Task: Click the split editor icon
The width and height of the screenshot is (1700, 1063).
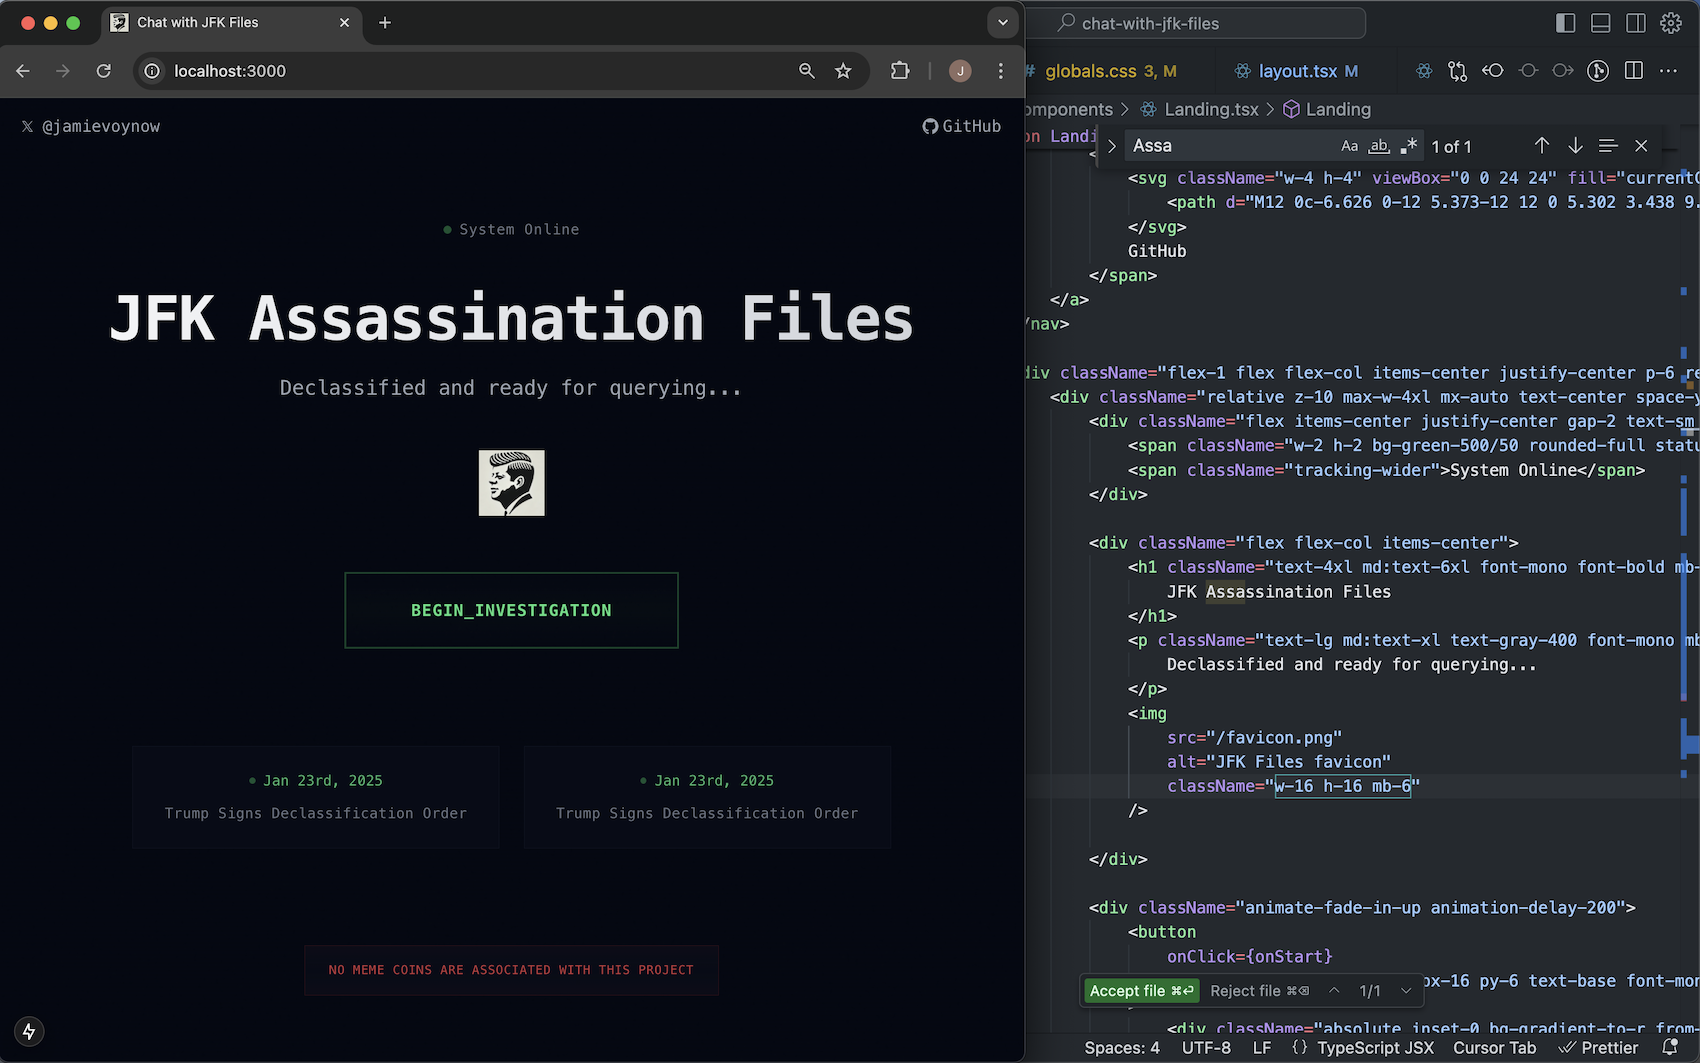Action: (x=1634, y=71)
